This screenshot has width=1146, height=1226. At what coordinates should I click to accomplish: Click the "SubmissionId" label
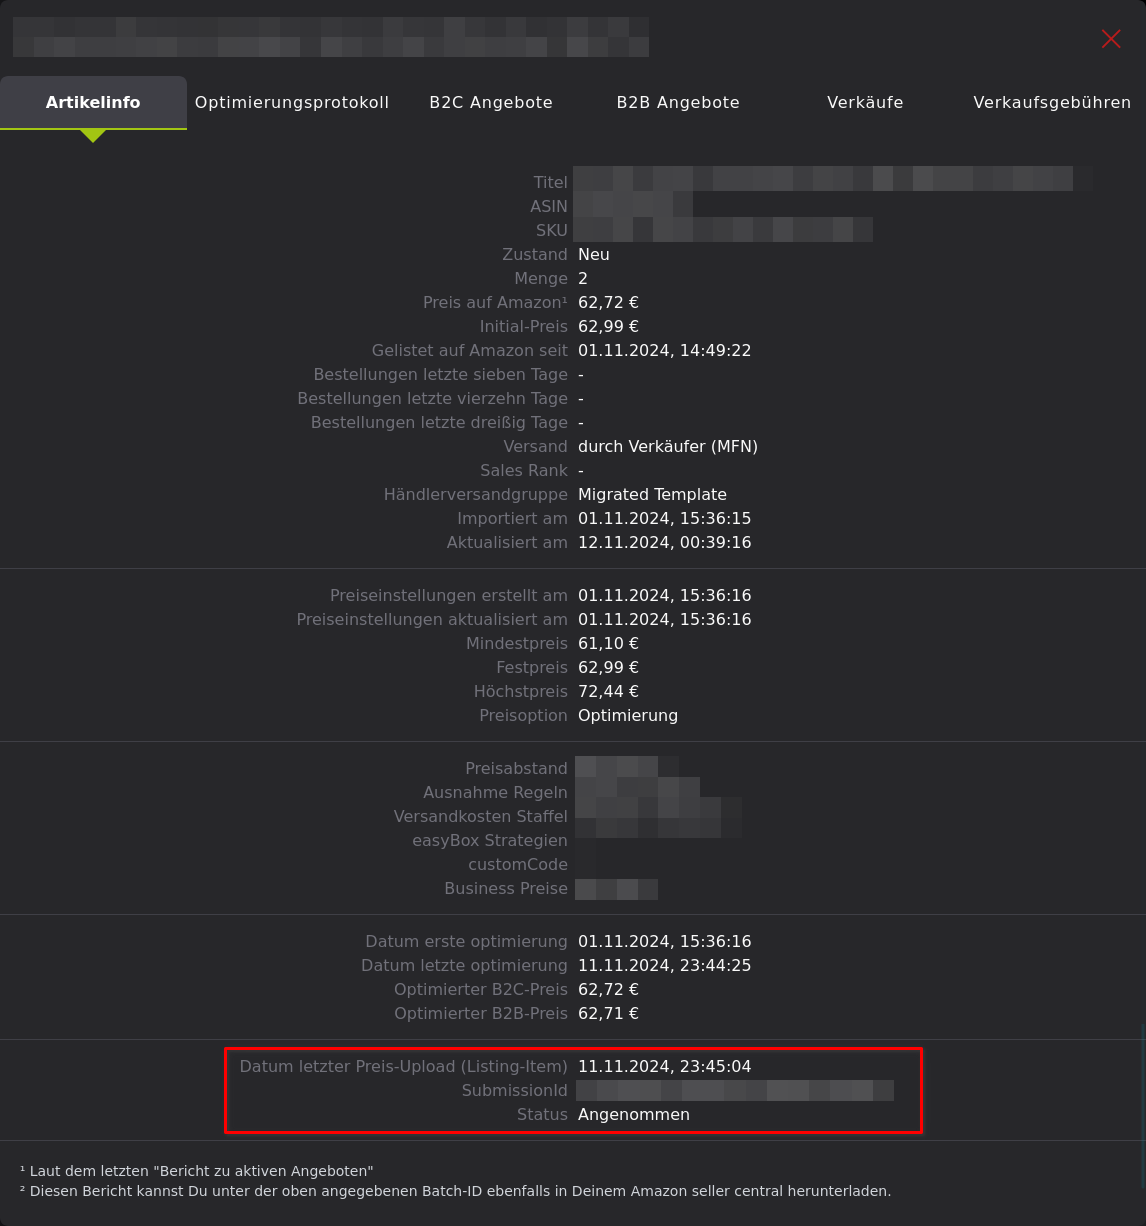point(515,1090)
